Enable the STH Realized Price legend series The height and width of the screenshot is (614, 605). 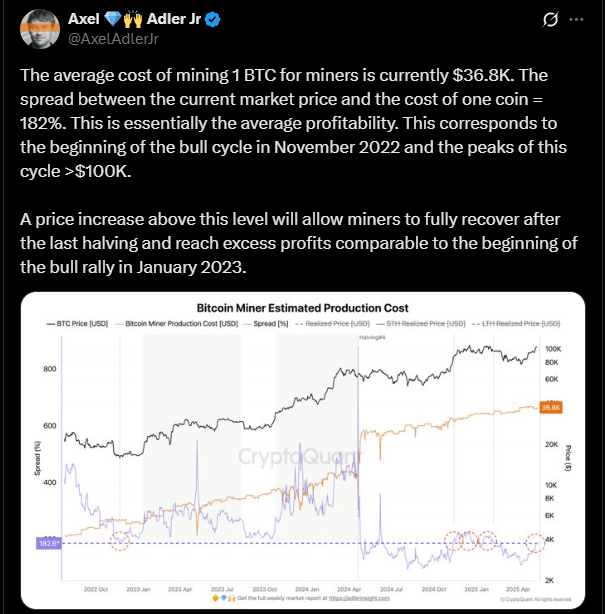point(421,324)
